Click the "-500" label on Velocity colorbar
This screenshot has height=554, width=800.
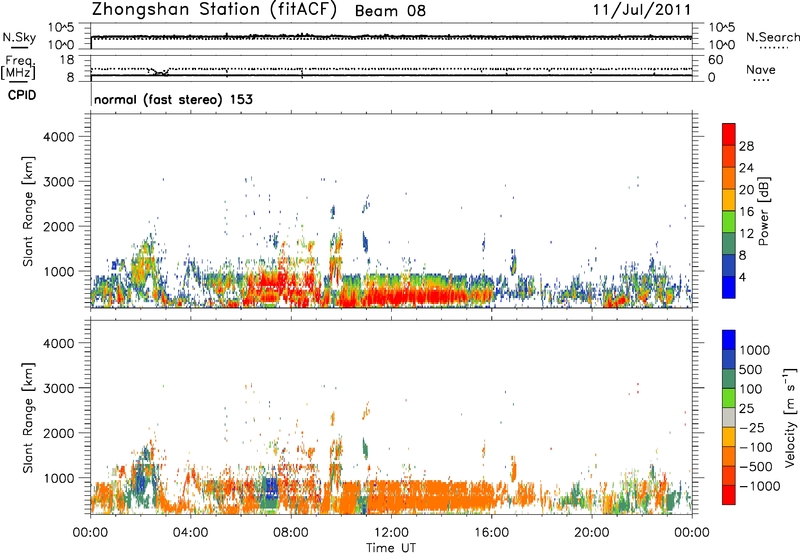tap(756, 466)
